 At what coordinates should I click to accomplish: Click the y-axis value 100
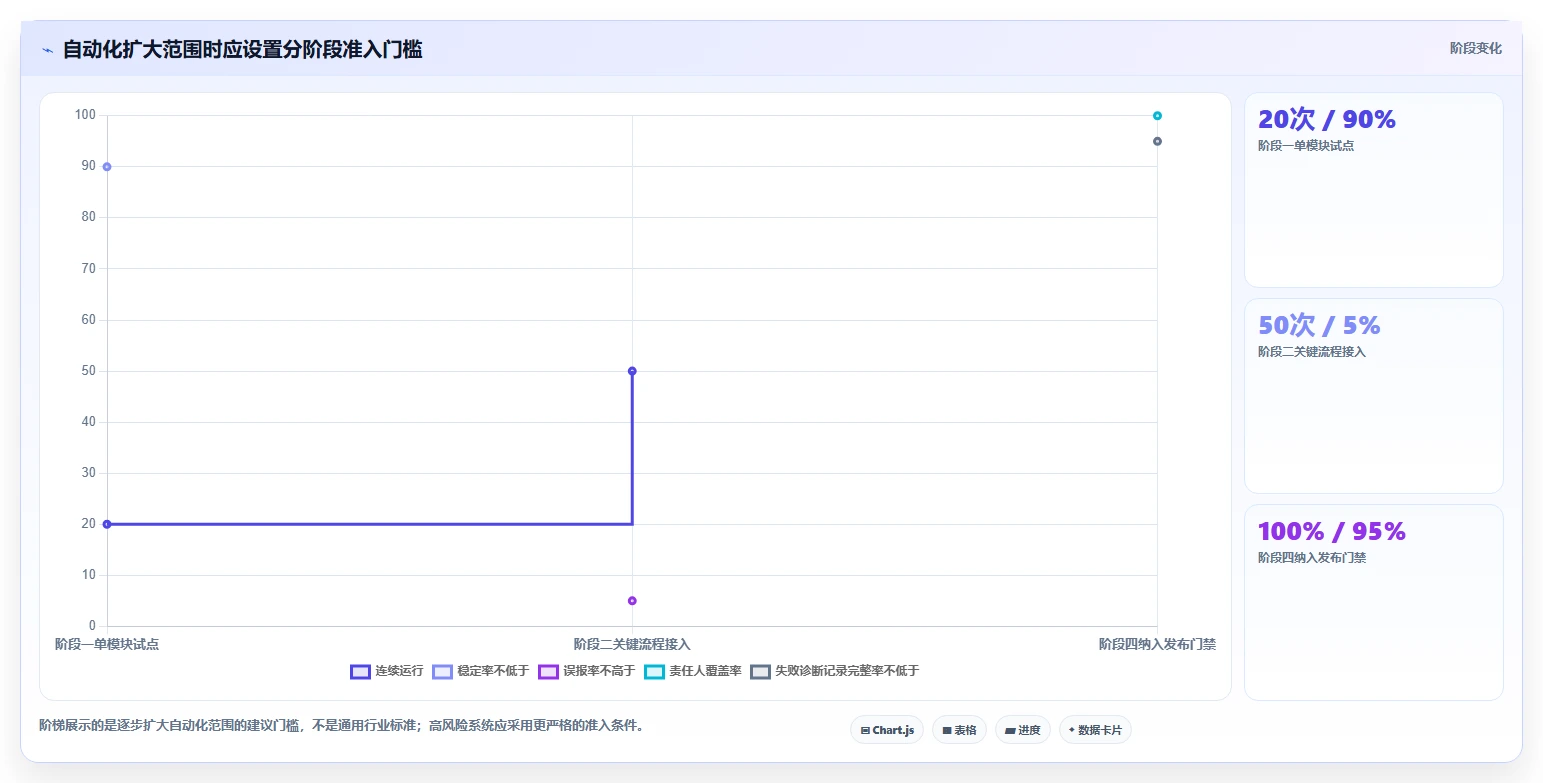pos(85,115)
